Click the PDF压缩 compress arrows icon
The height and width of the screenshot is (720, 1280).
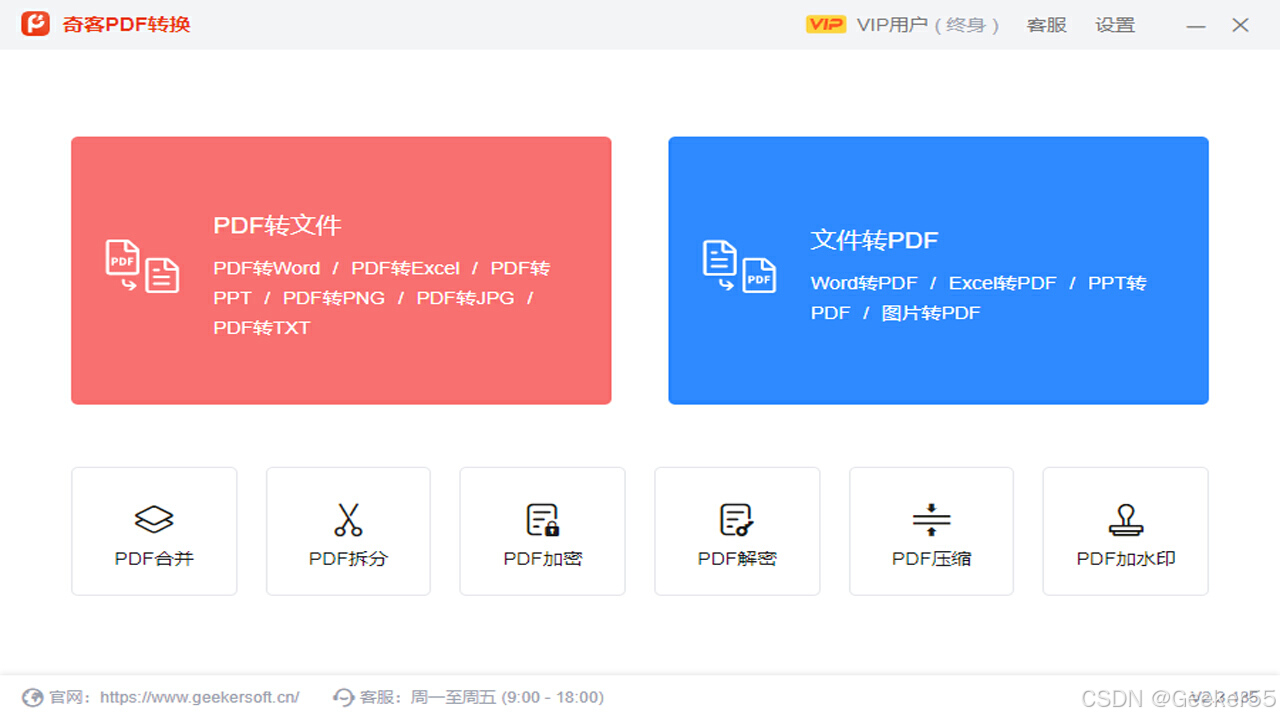(x=931, y=519)
